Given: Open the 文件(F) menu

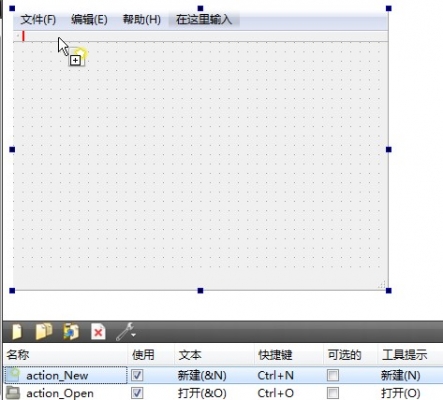Looking at the screenshot, I should (38, 20).
